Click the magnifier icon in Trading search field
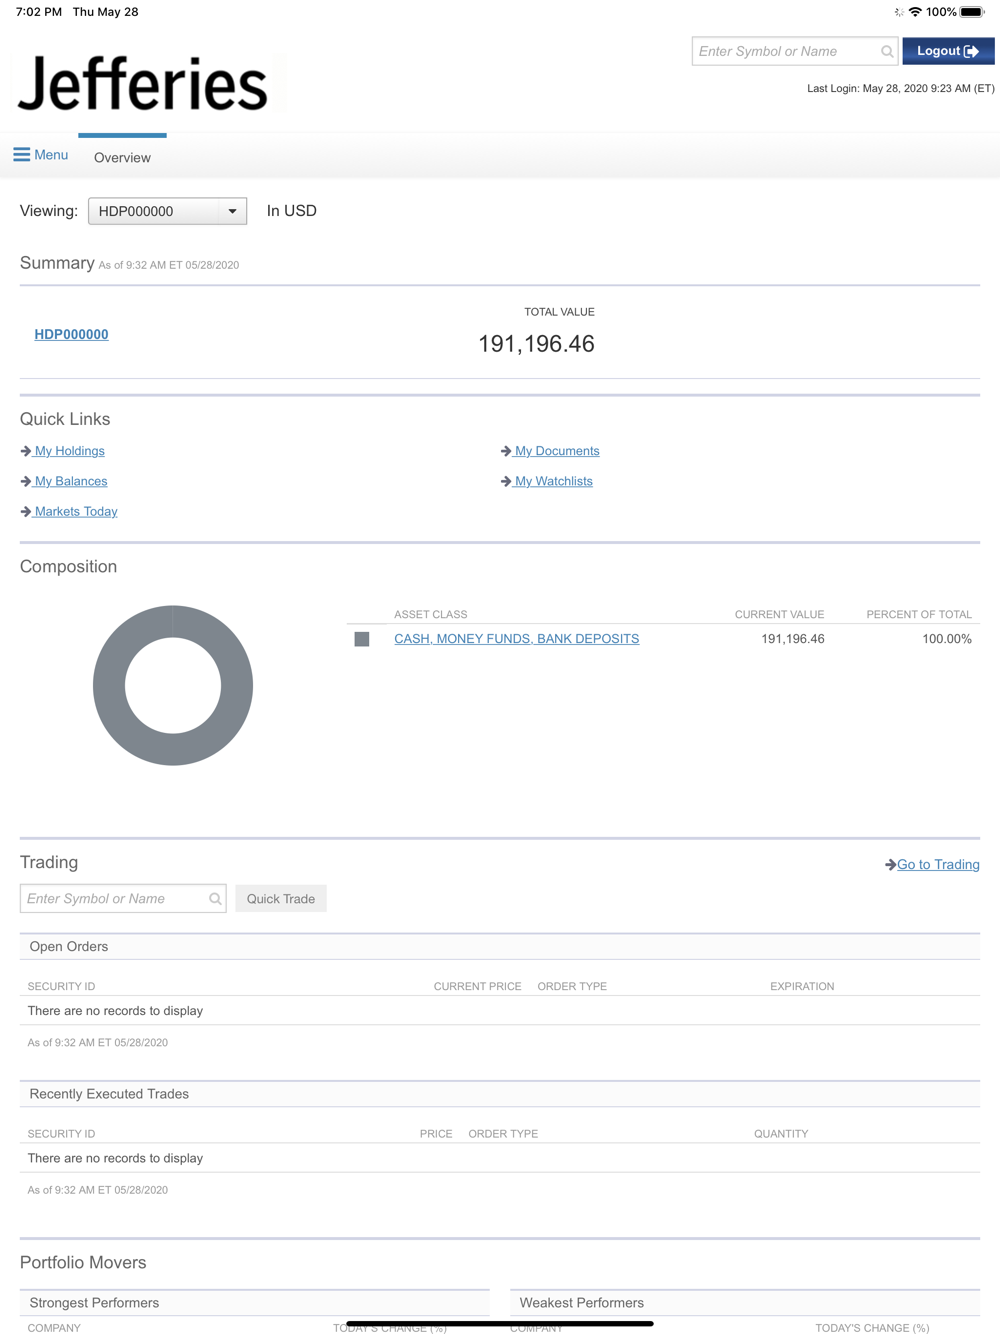This screenshot has width=1000, height=1334. (x=215, y=899)
